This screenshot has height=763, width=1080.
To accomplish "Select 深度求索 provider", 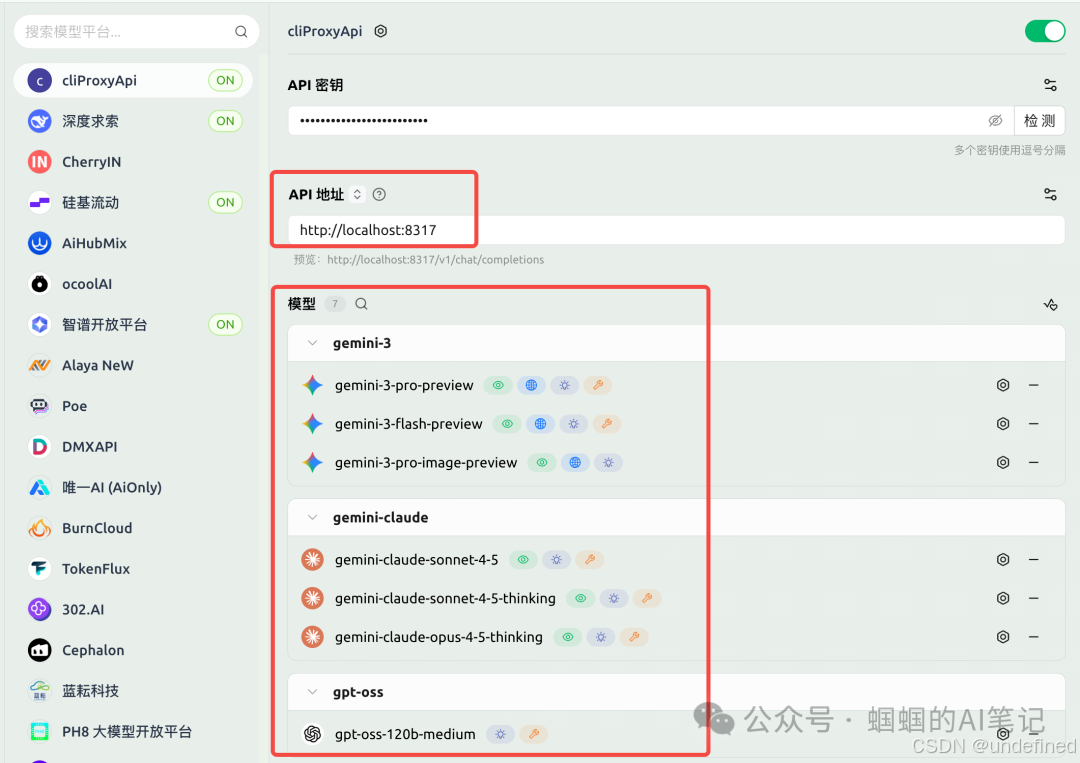I will [x=133, y=121].
